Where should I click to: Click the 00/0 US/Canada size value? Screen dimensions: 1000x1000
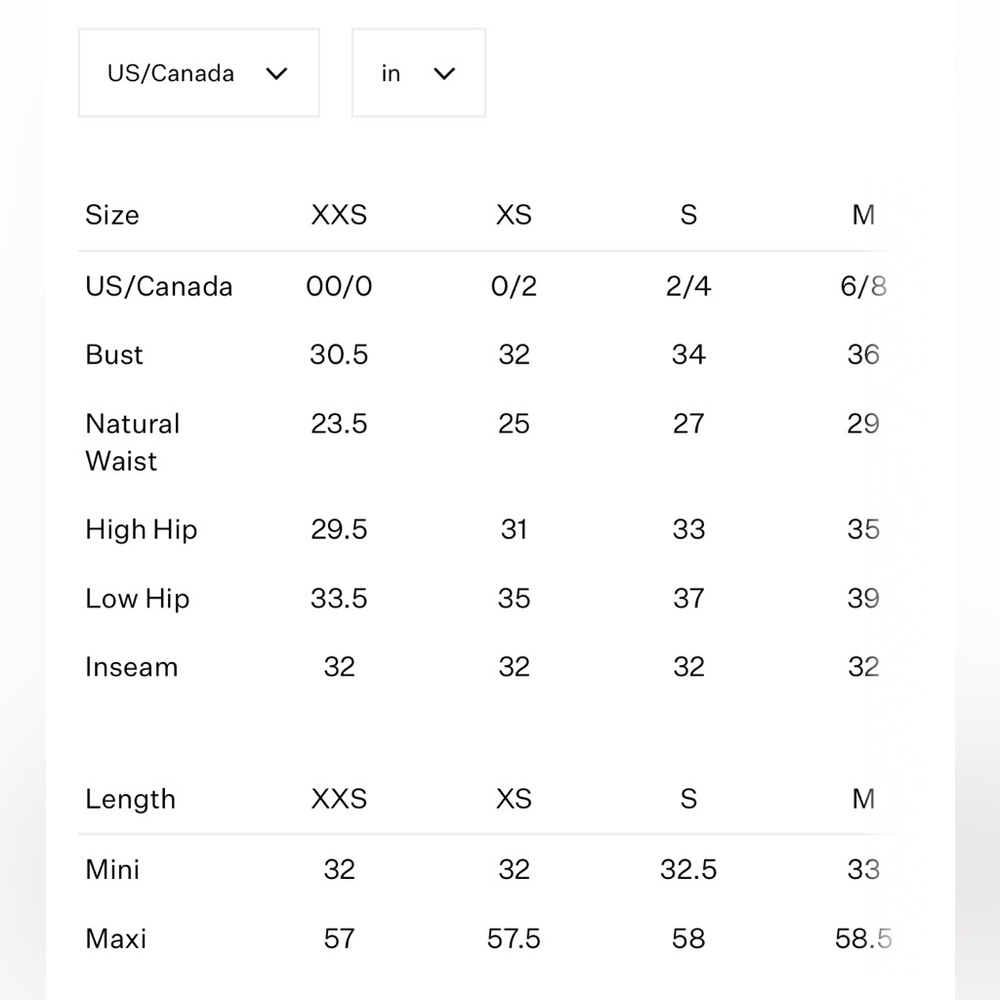pos(339,286)
